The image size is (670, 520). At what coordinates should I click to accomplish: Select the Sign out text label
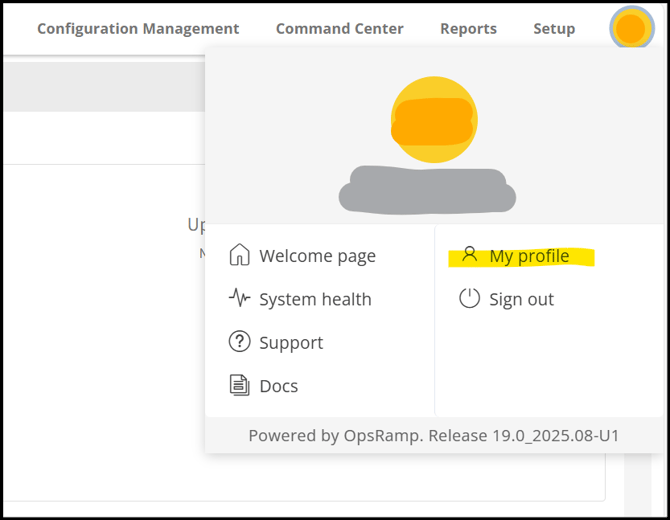pos(521,299)
